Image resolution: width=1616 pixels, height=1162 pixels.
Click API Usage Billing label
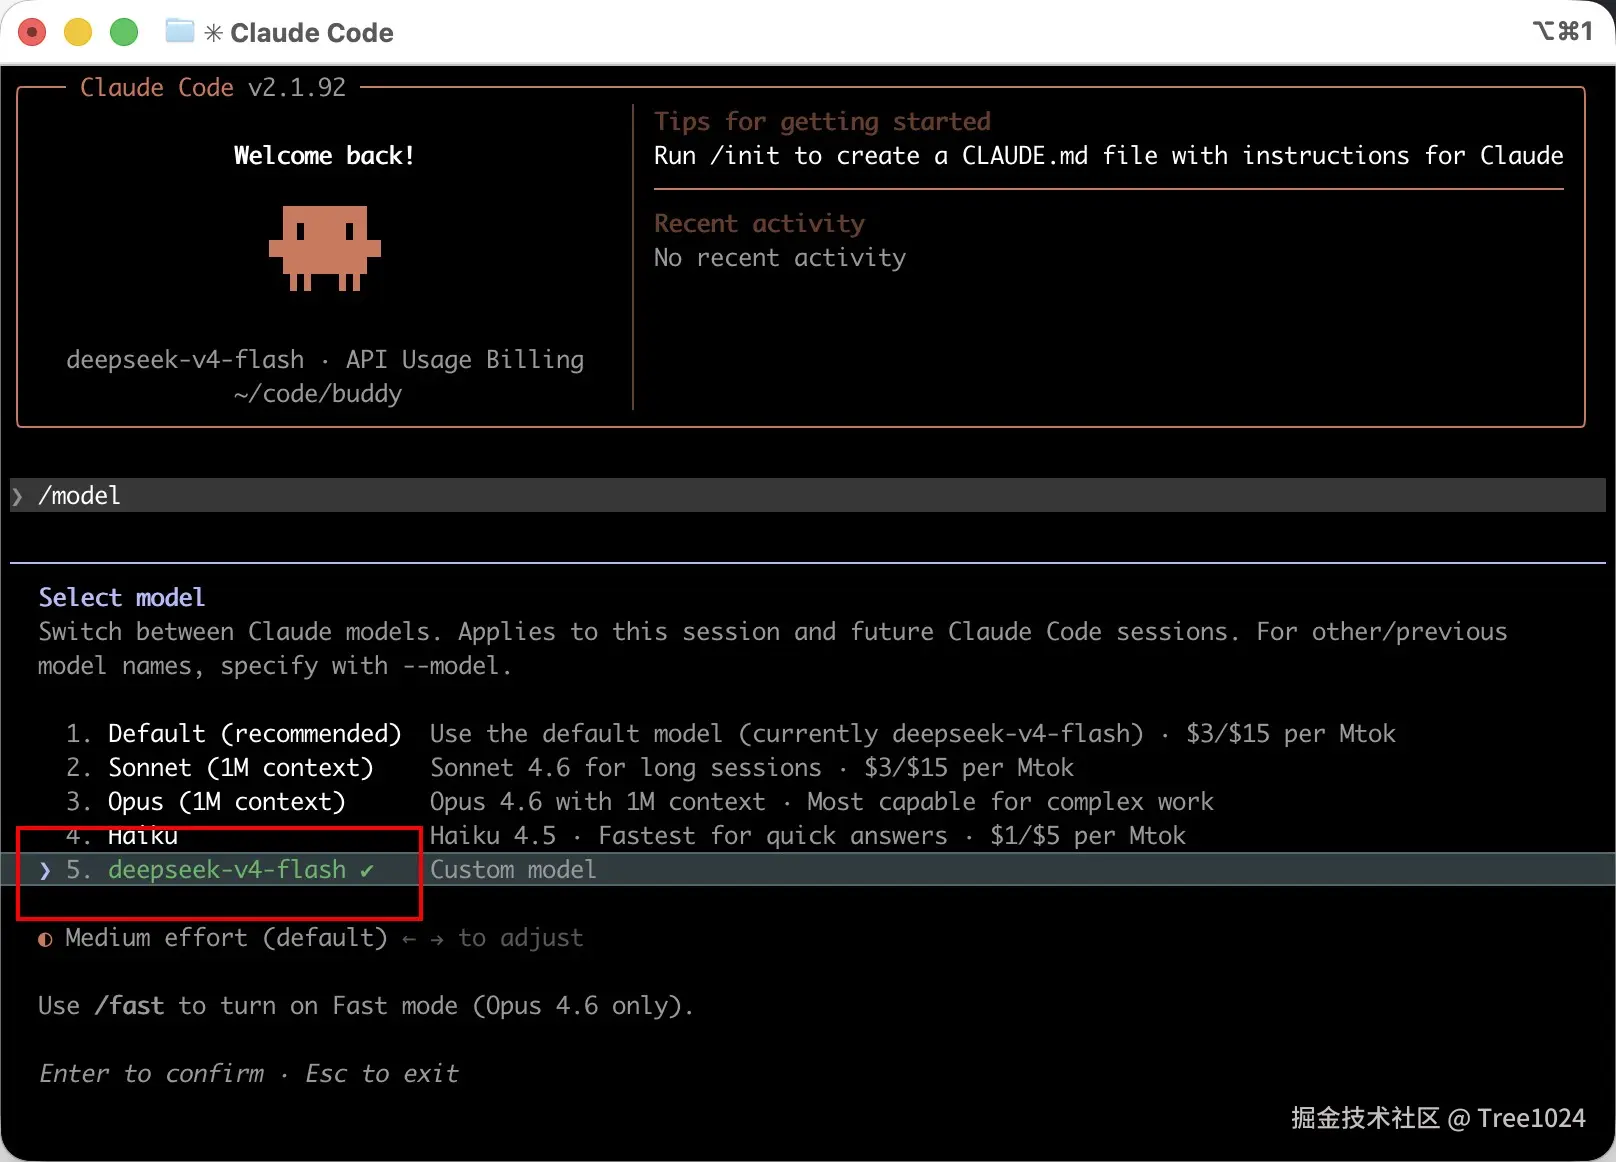[x=465, y=360]
